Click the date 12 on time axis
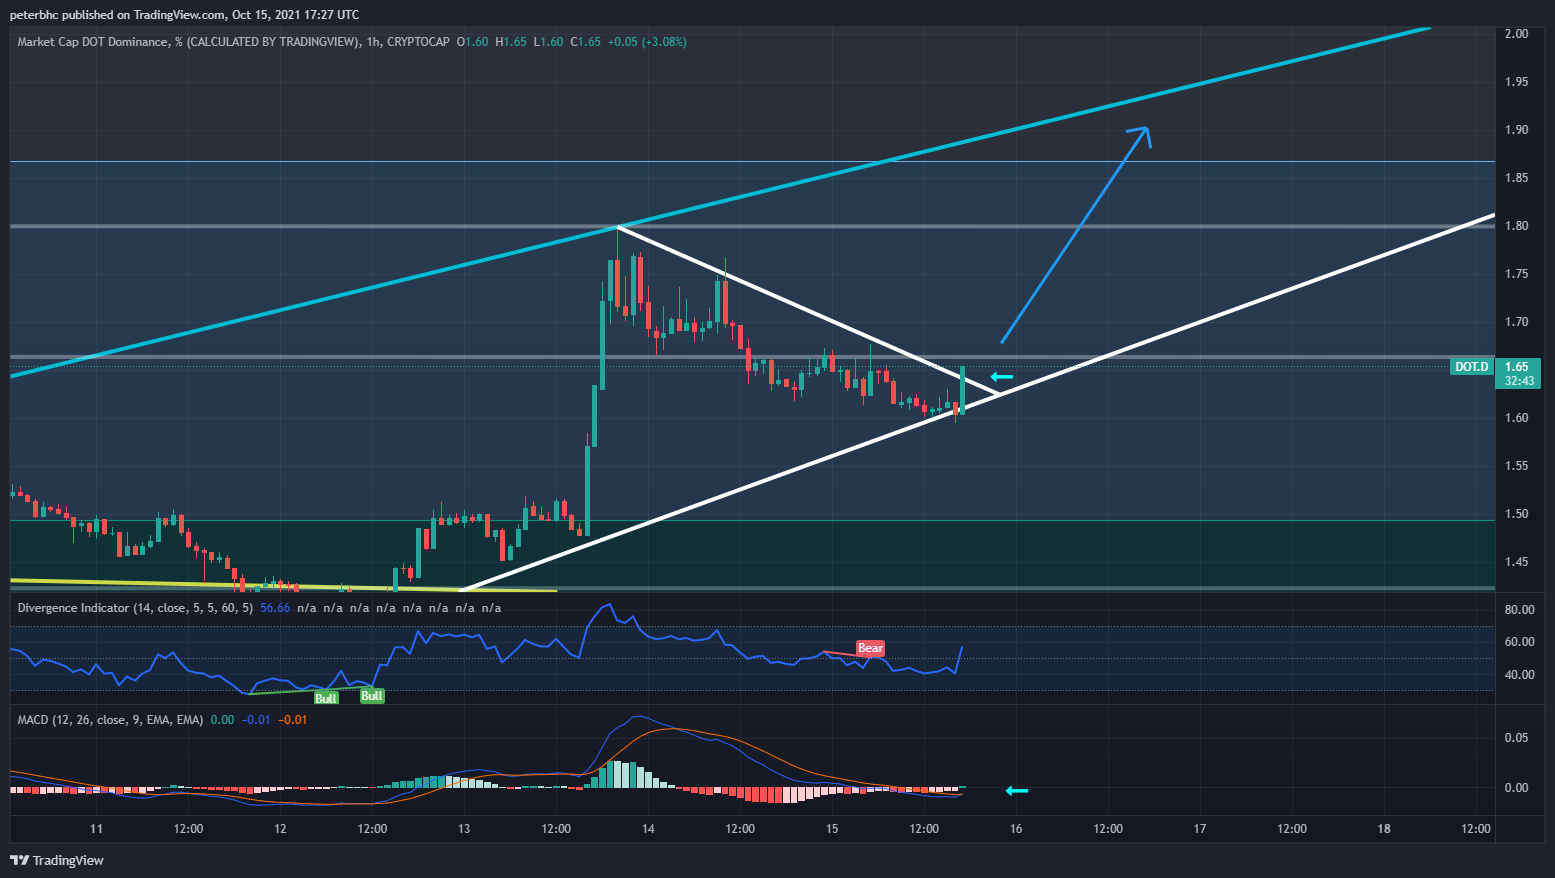This screenshot has height=878, width=1555. click(280, 829)
